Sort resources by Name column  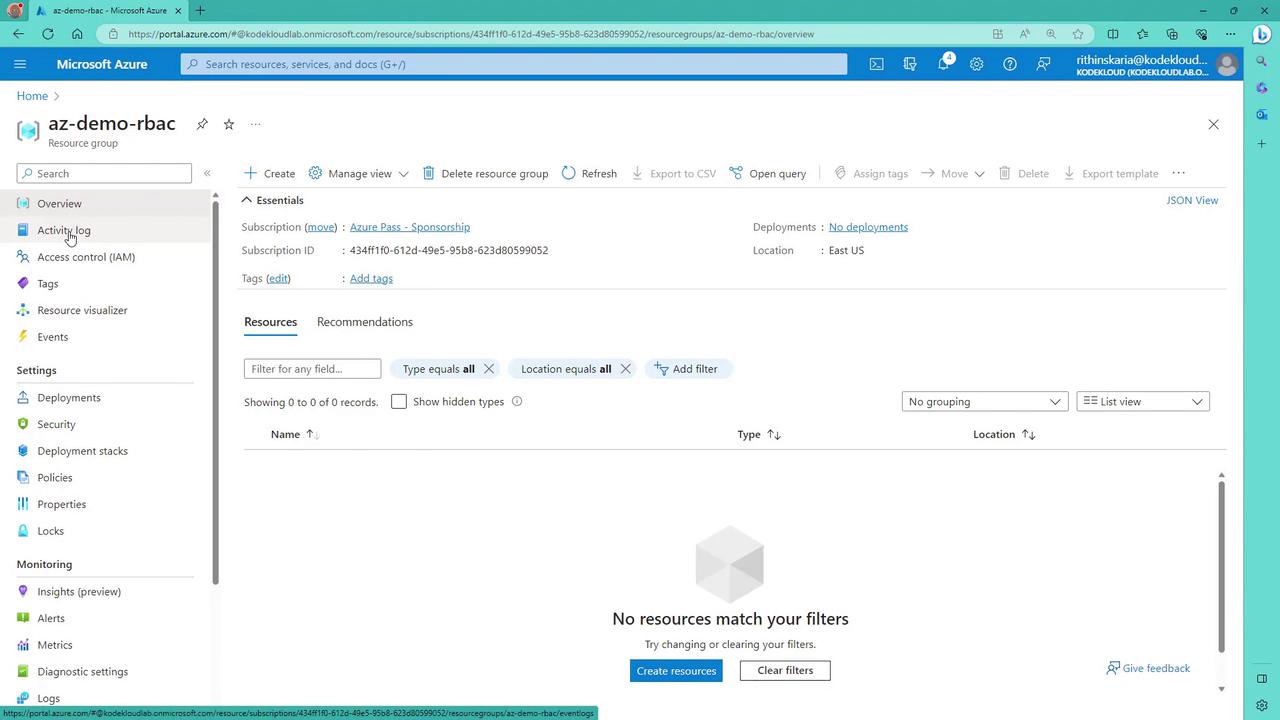(x=295, y=434)
